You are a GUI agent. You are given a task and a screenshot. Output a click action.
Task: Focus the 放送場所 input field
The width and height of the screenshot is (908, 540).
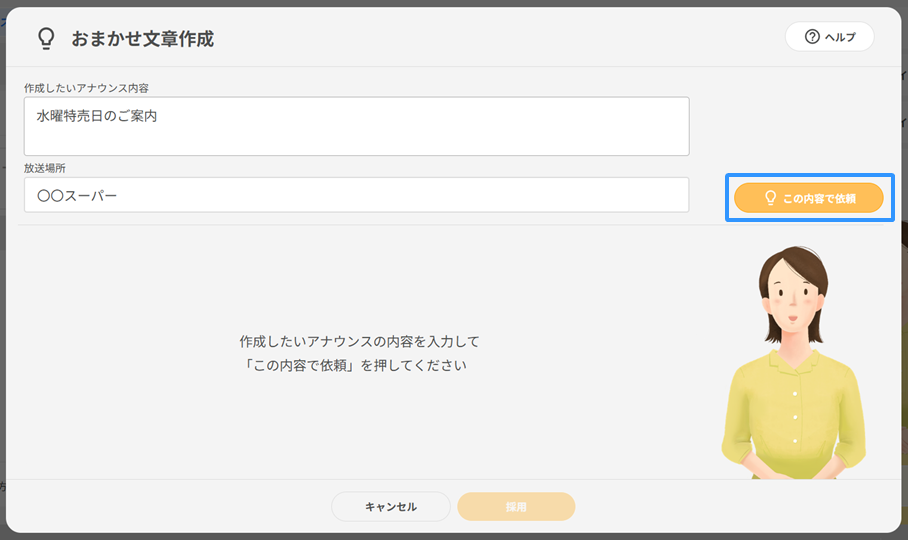point(356,195)
